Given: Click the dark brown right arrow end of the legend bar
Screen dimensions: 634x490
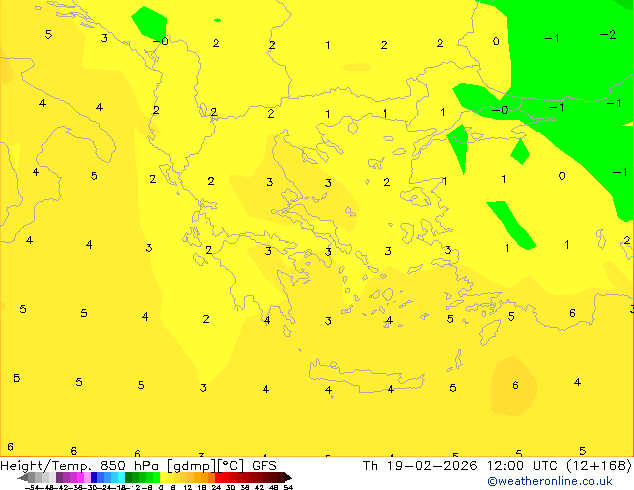Looking at the screenshot, I should pos(287,478).
